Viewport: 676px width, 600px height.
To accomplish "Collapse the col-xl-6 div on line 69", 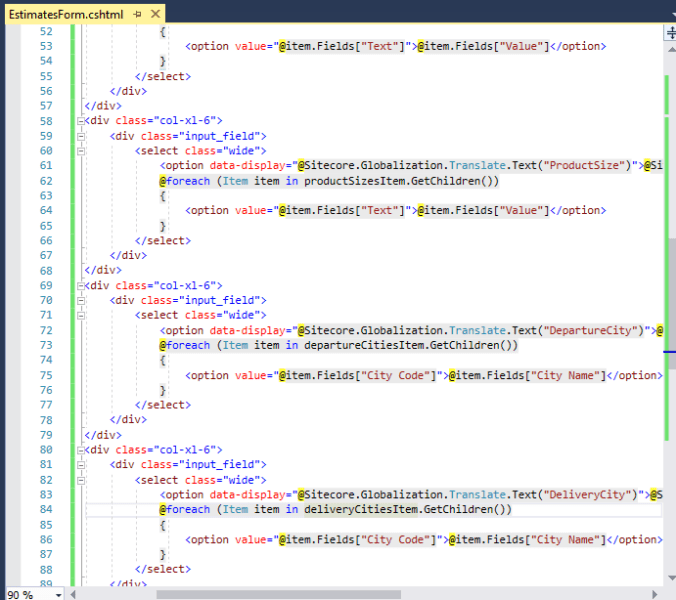I will pyautogui.click(x=81, y=285).
